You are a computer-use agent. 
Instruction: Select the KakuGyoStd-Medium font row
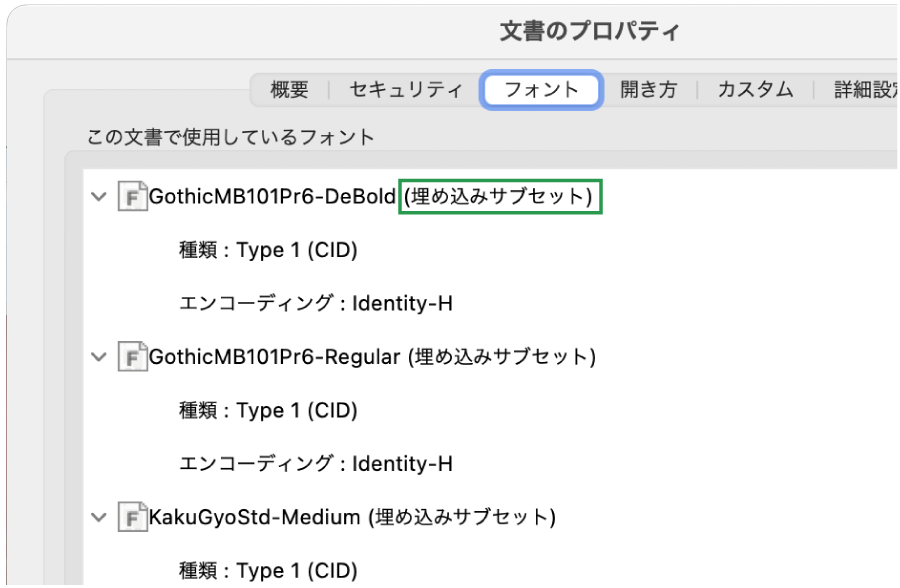tap(352, 517)
